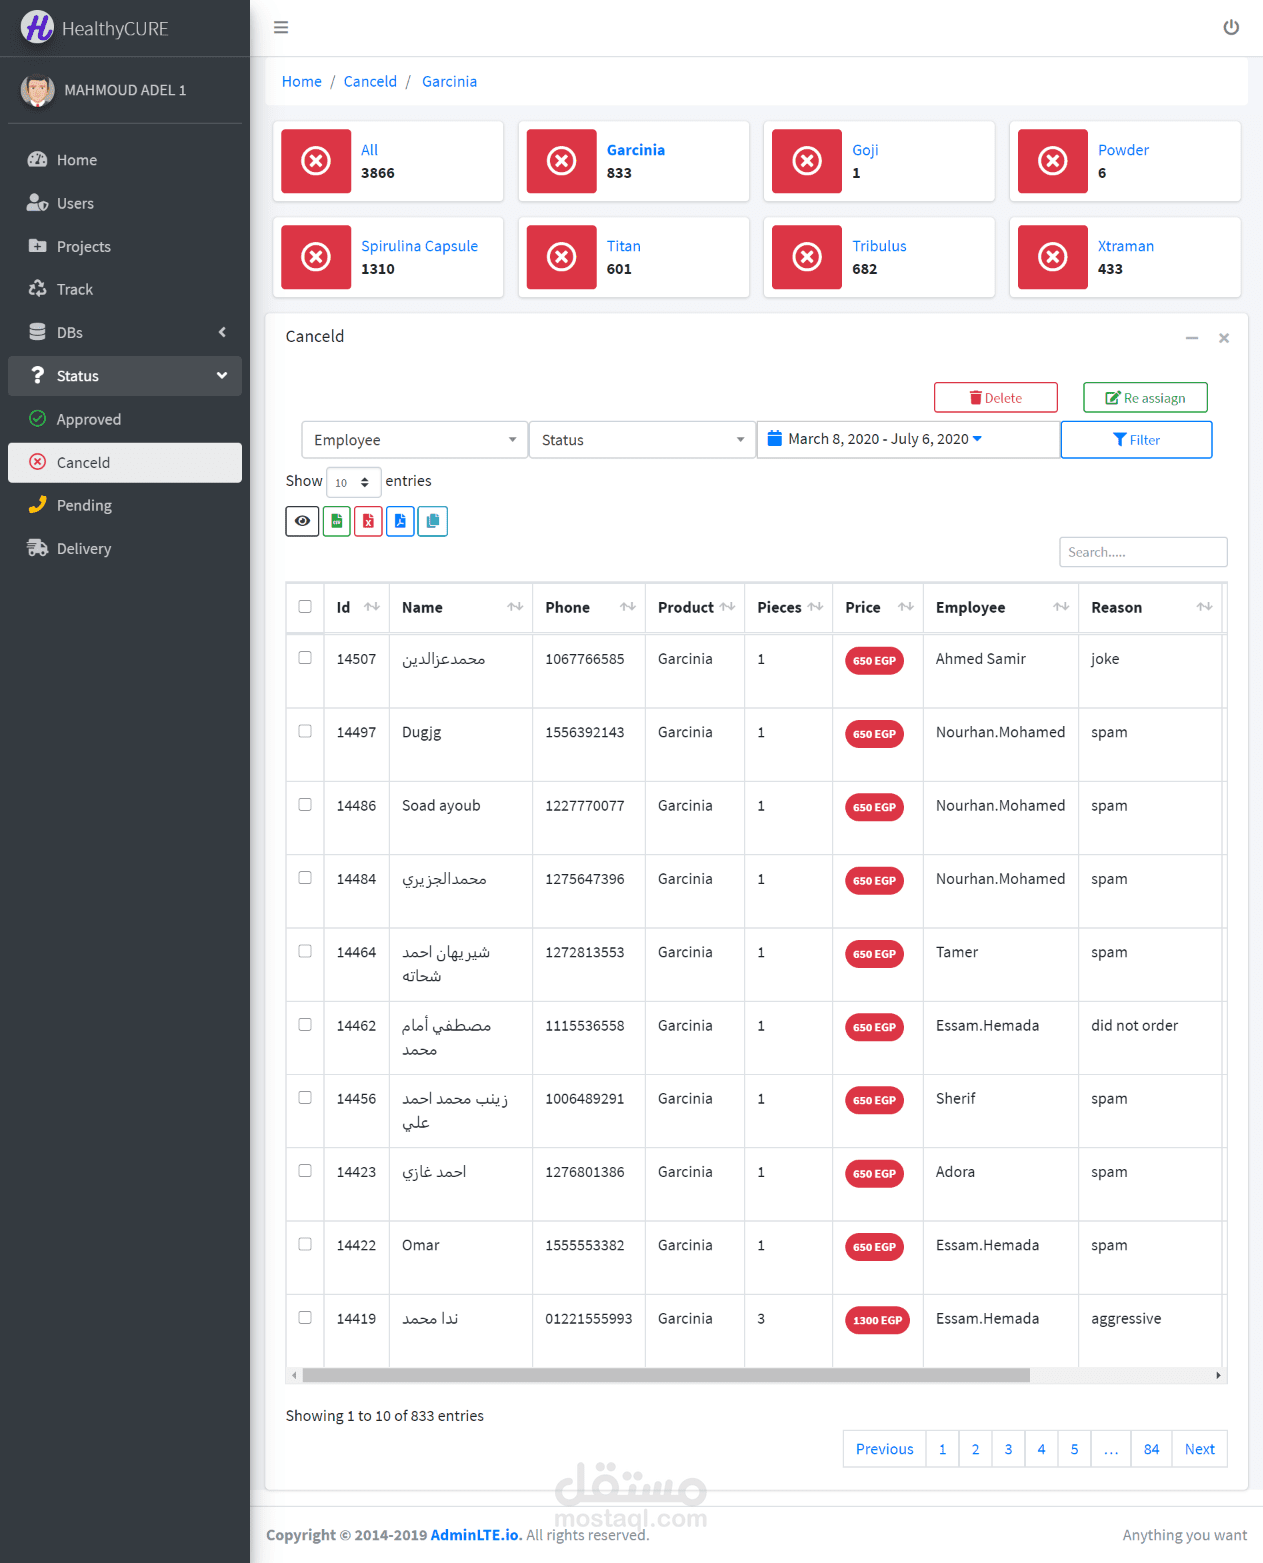Viewport: 1263px width, 1563px height.
Task: Apply the Filter button
Action: pyautogui.click(x=1136, y=440)
